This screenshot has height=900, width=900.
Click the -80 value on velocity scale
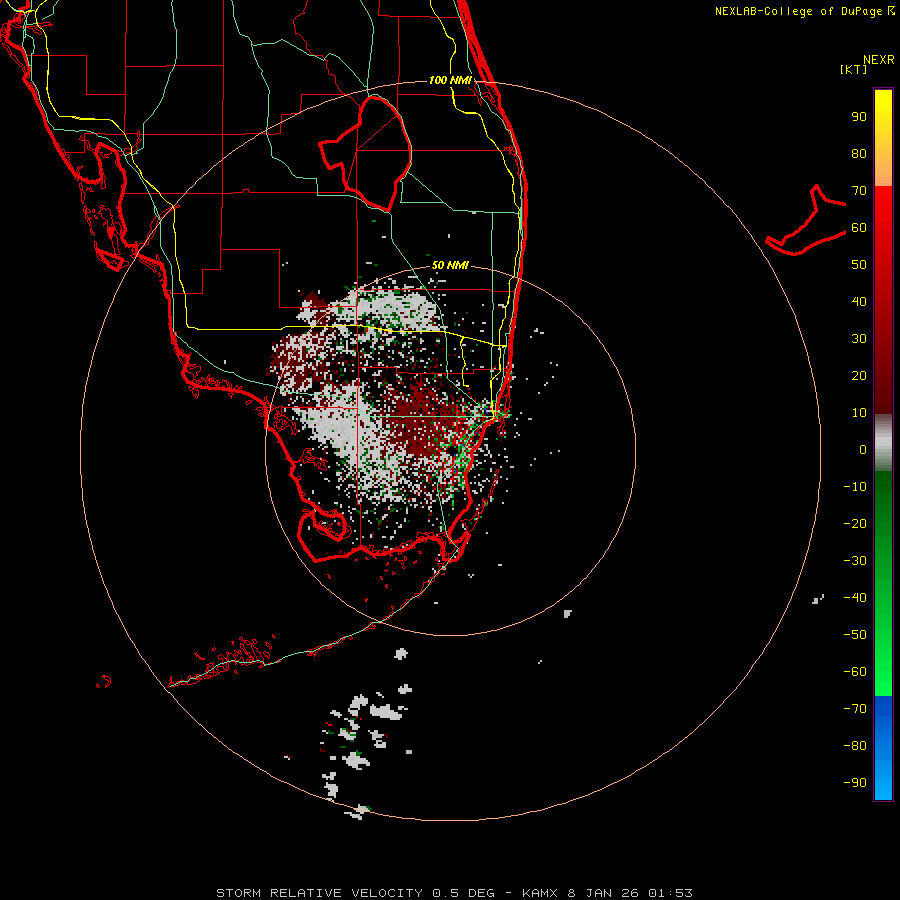tap(855, 746)
